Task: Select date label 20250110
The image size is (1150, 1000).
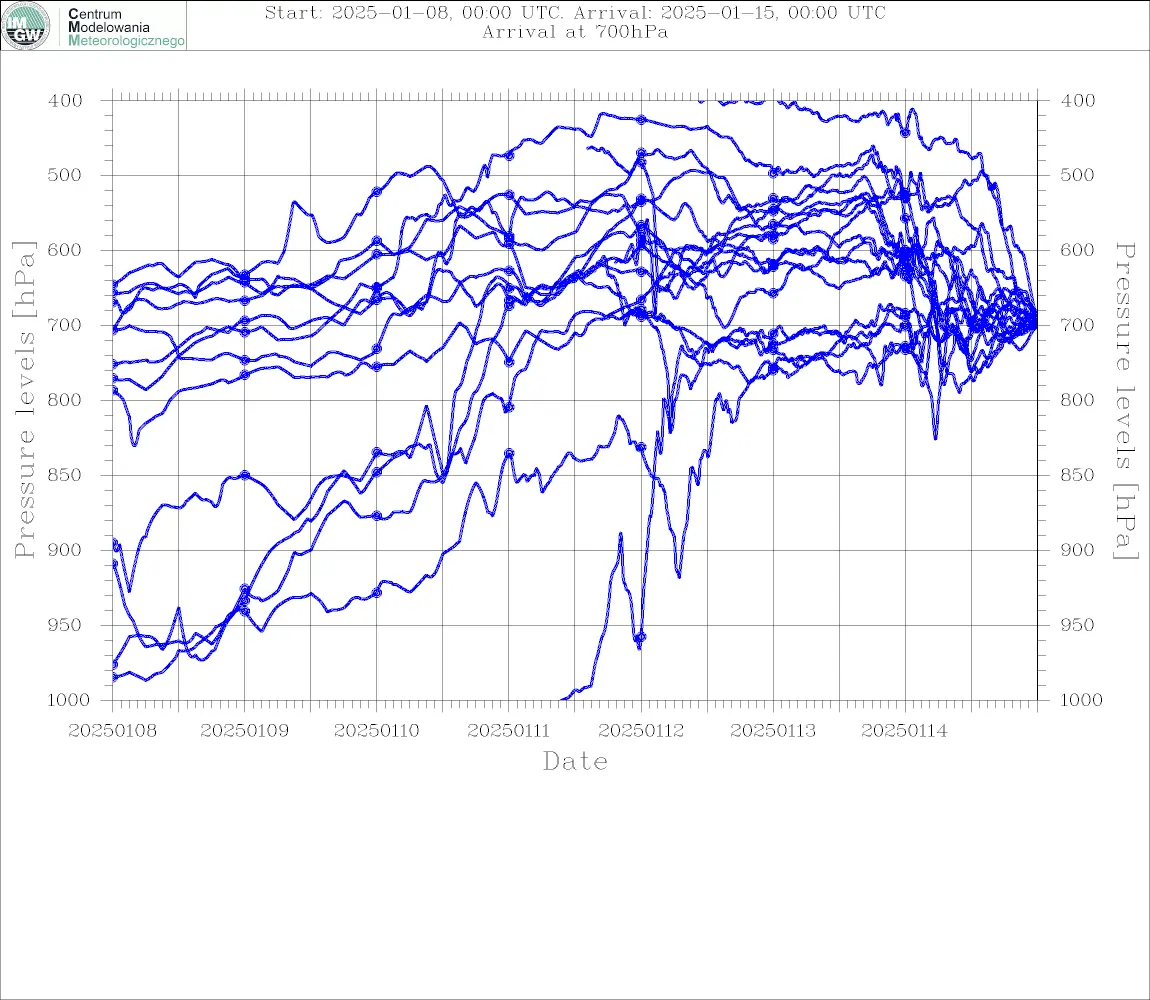Action: 377,731
